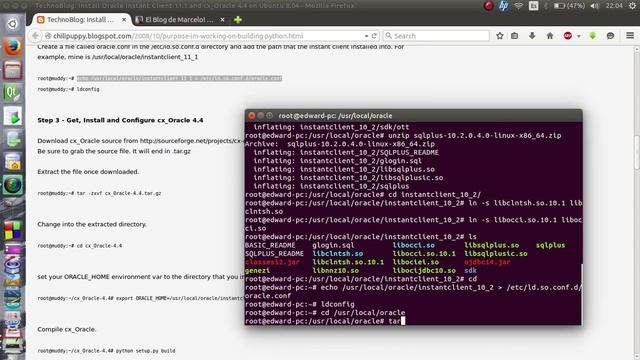Click 'cd cx_Oracle-4.4' code line
Viewport: 640px width, 360px height.
[99, 246]
